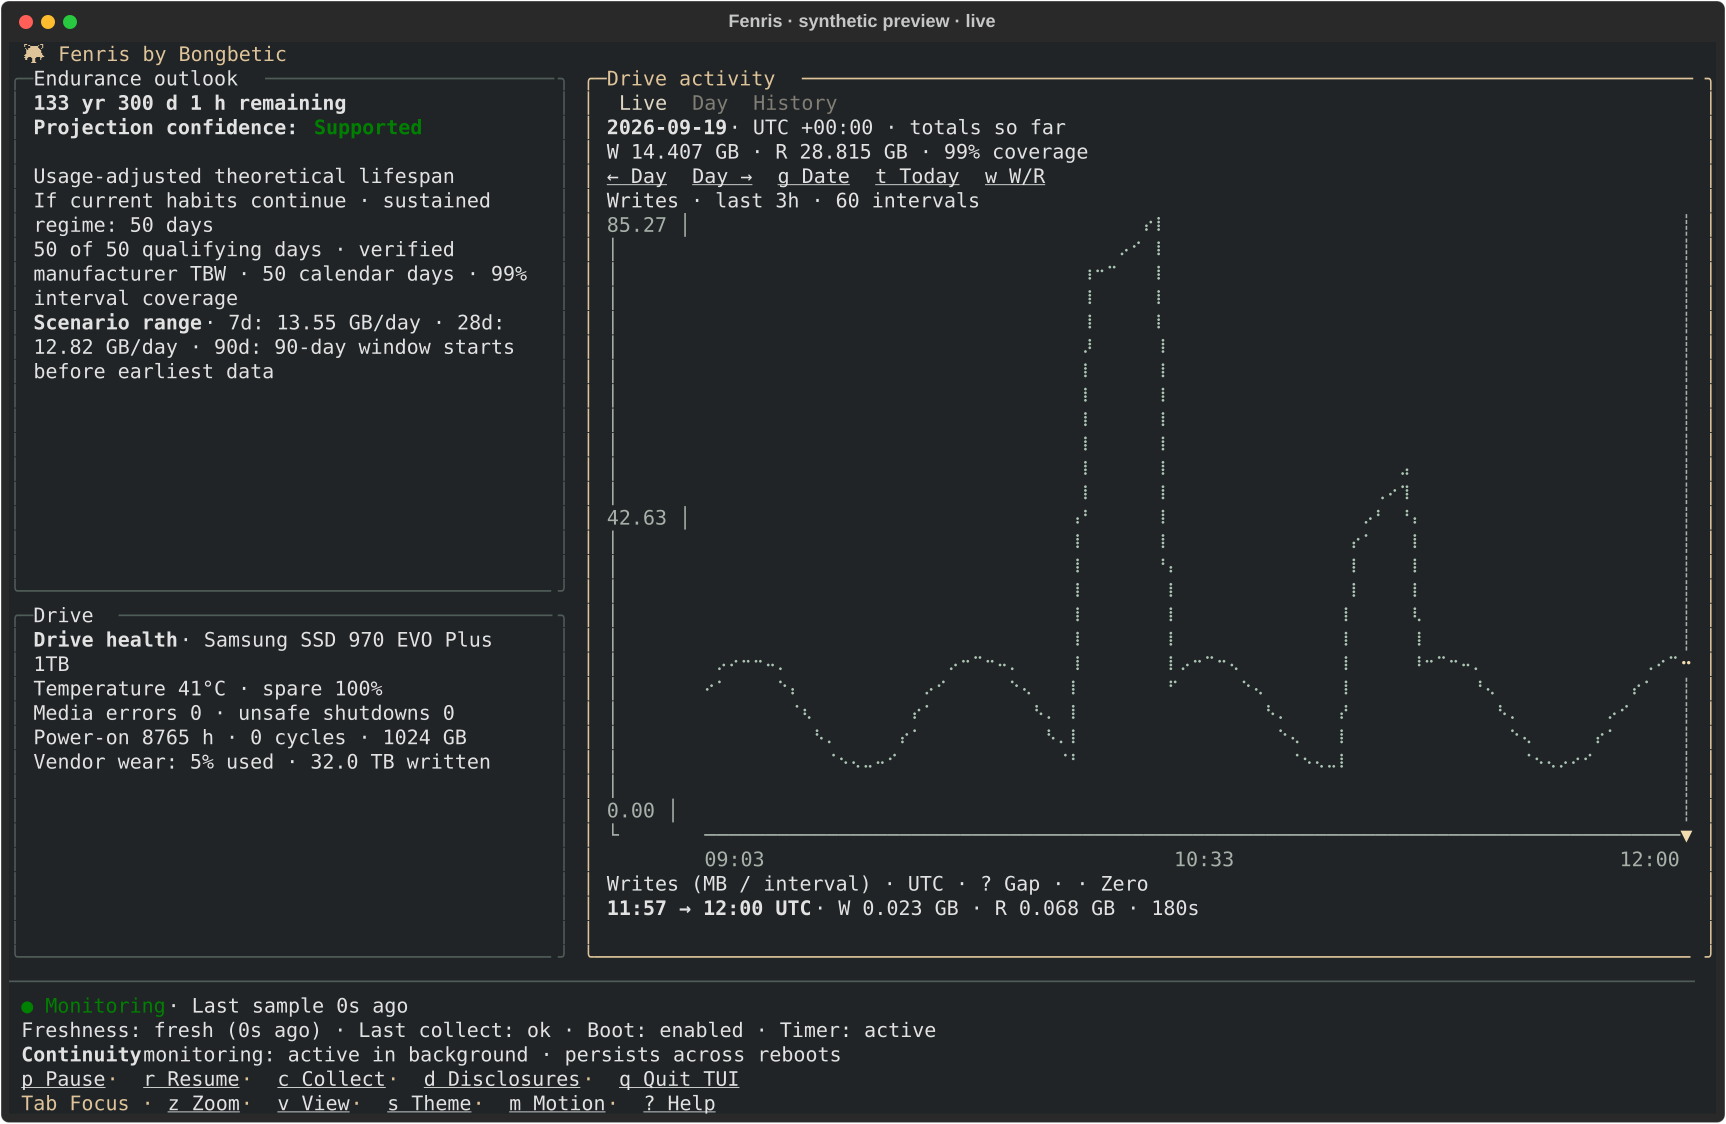Click y-axis label 85.27
Screen dimensions: 1726x1124
636,226
